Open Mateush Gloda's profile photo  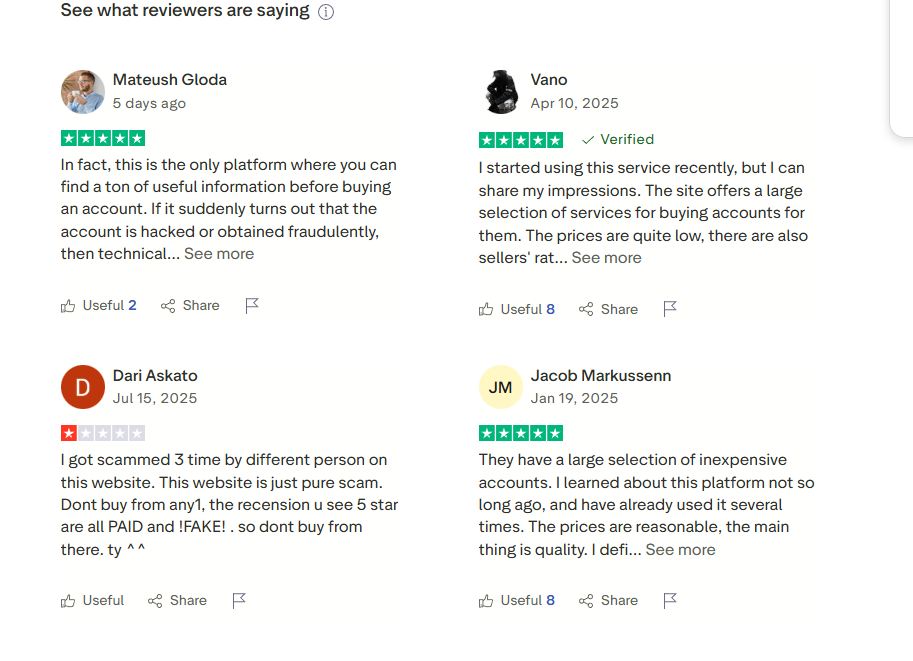[x=83, y=92]
